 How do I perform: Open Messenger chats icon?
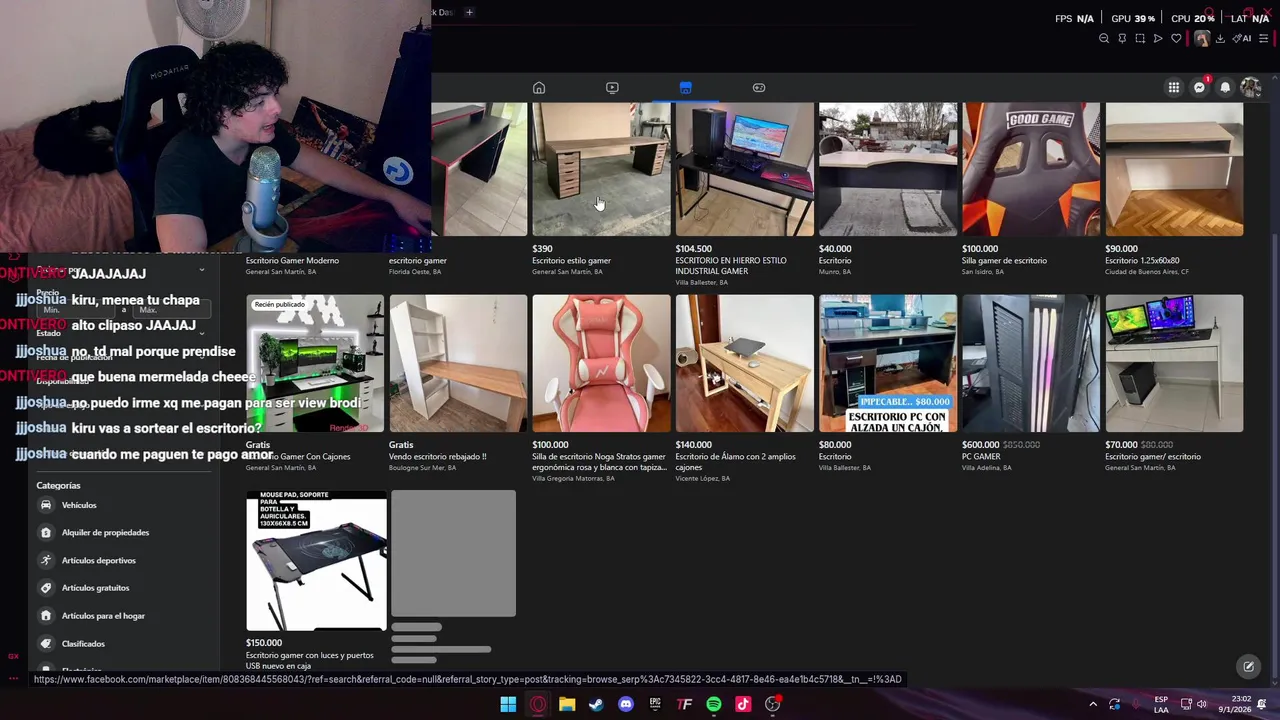[x=1199, y=88]
